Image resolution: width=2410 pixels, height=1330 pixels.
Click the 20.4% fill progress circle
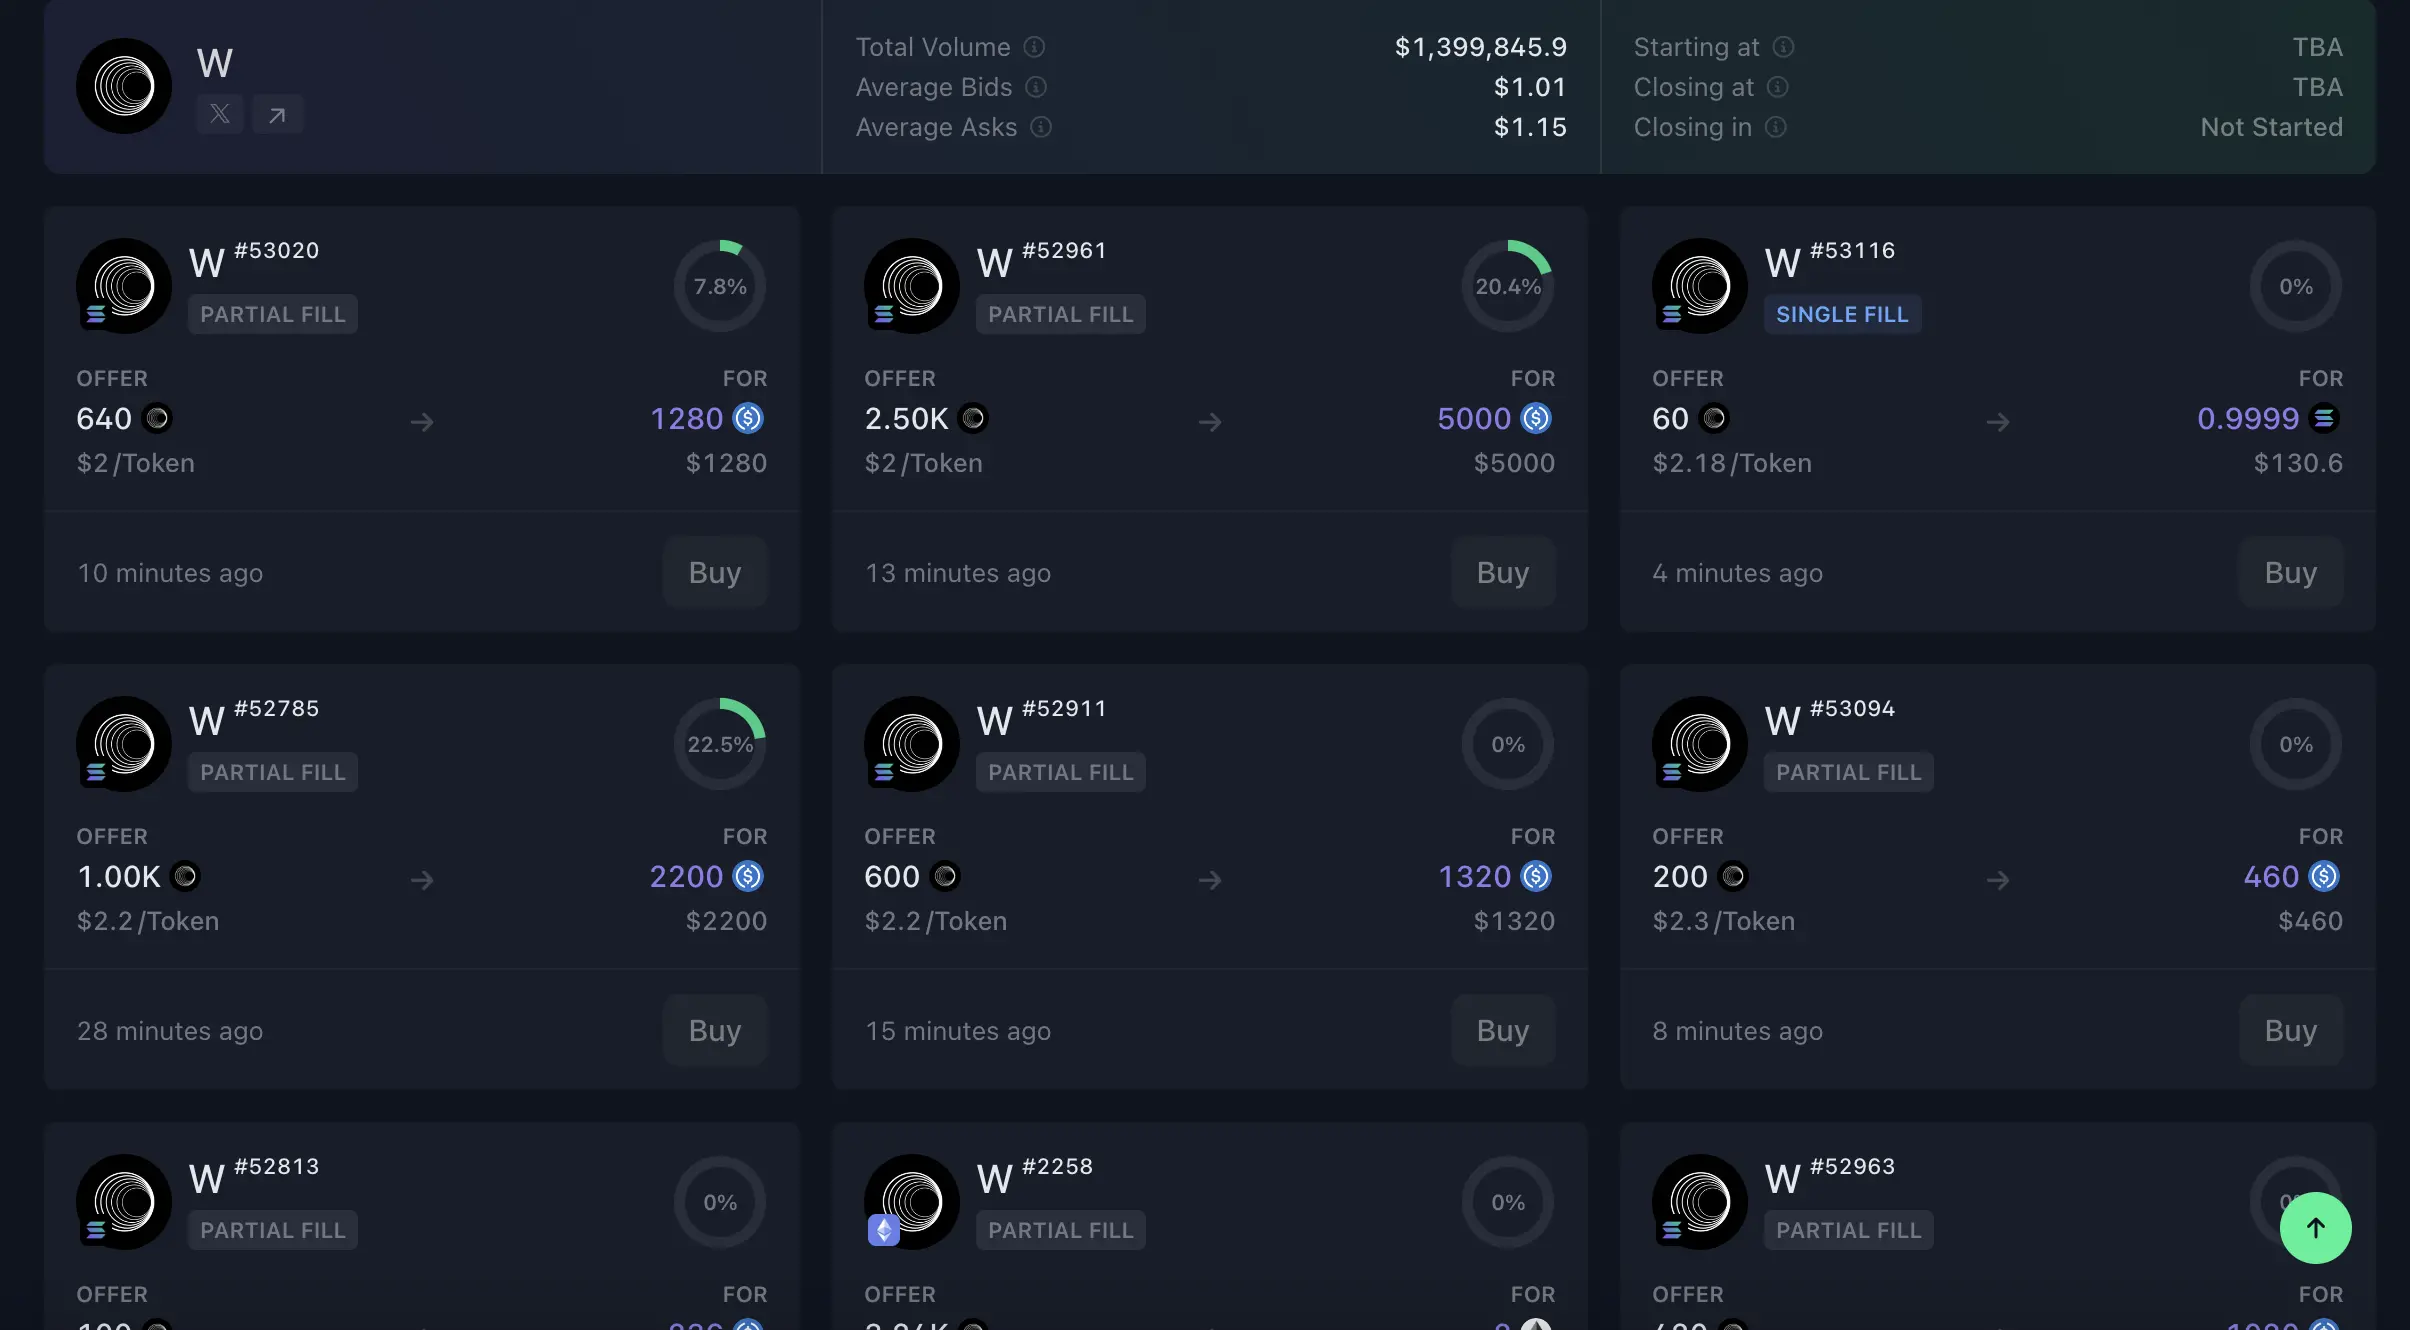coord(1508,286)
